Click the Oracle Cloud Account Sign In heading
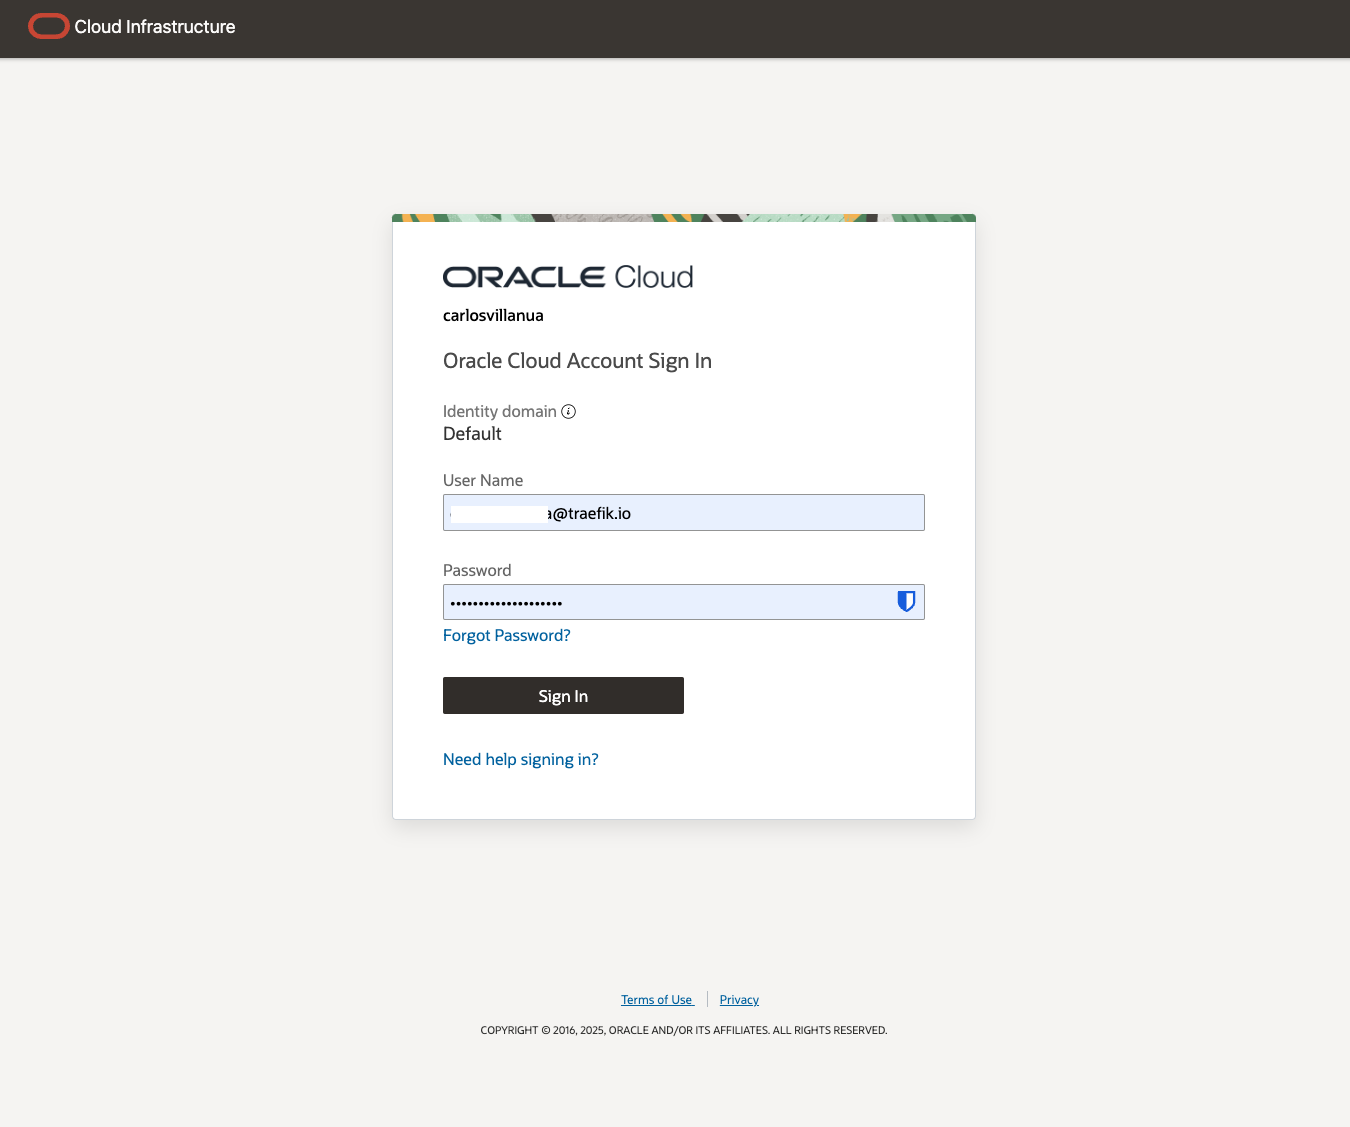 coord(577,361)
